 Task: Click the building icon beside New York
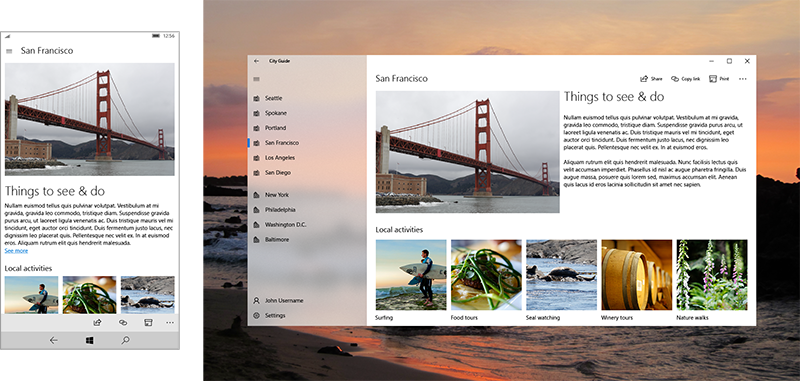click(x=256, y=195)
